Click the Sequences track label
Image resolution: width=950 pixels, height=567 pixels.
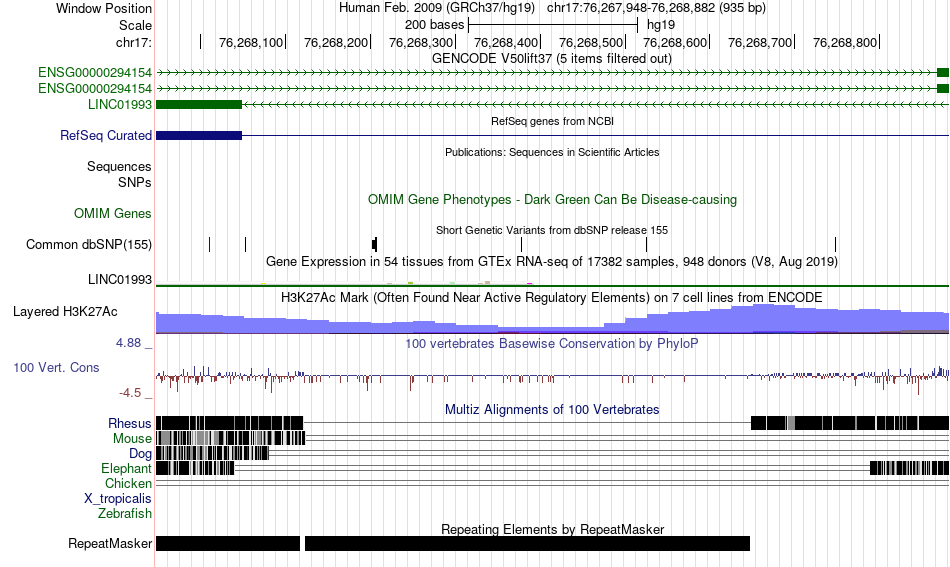119,167
